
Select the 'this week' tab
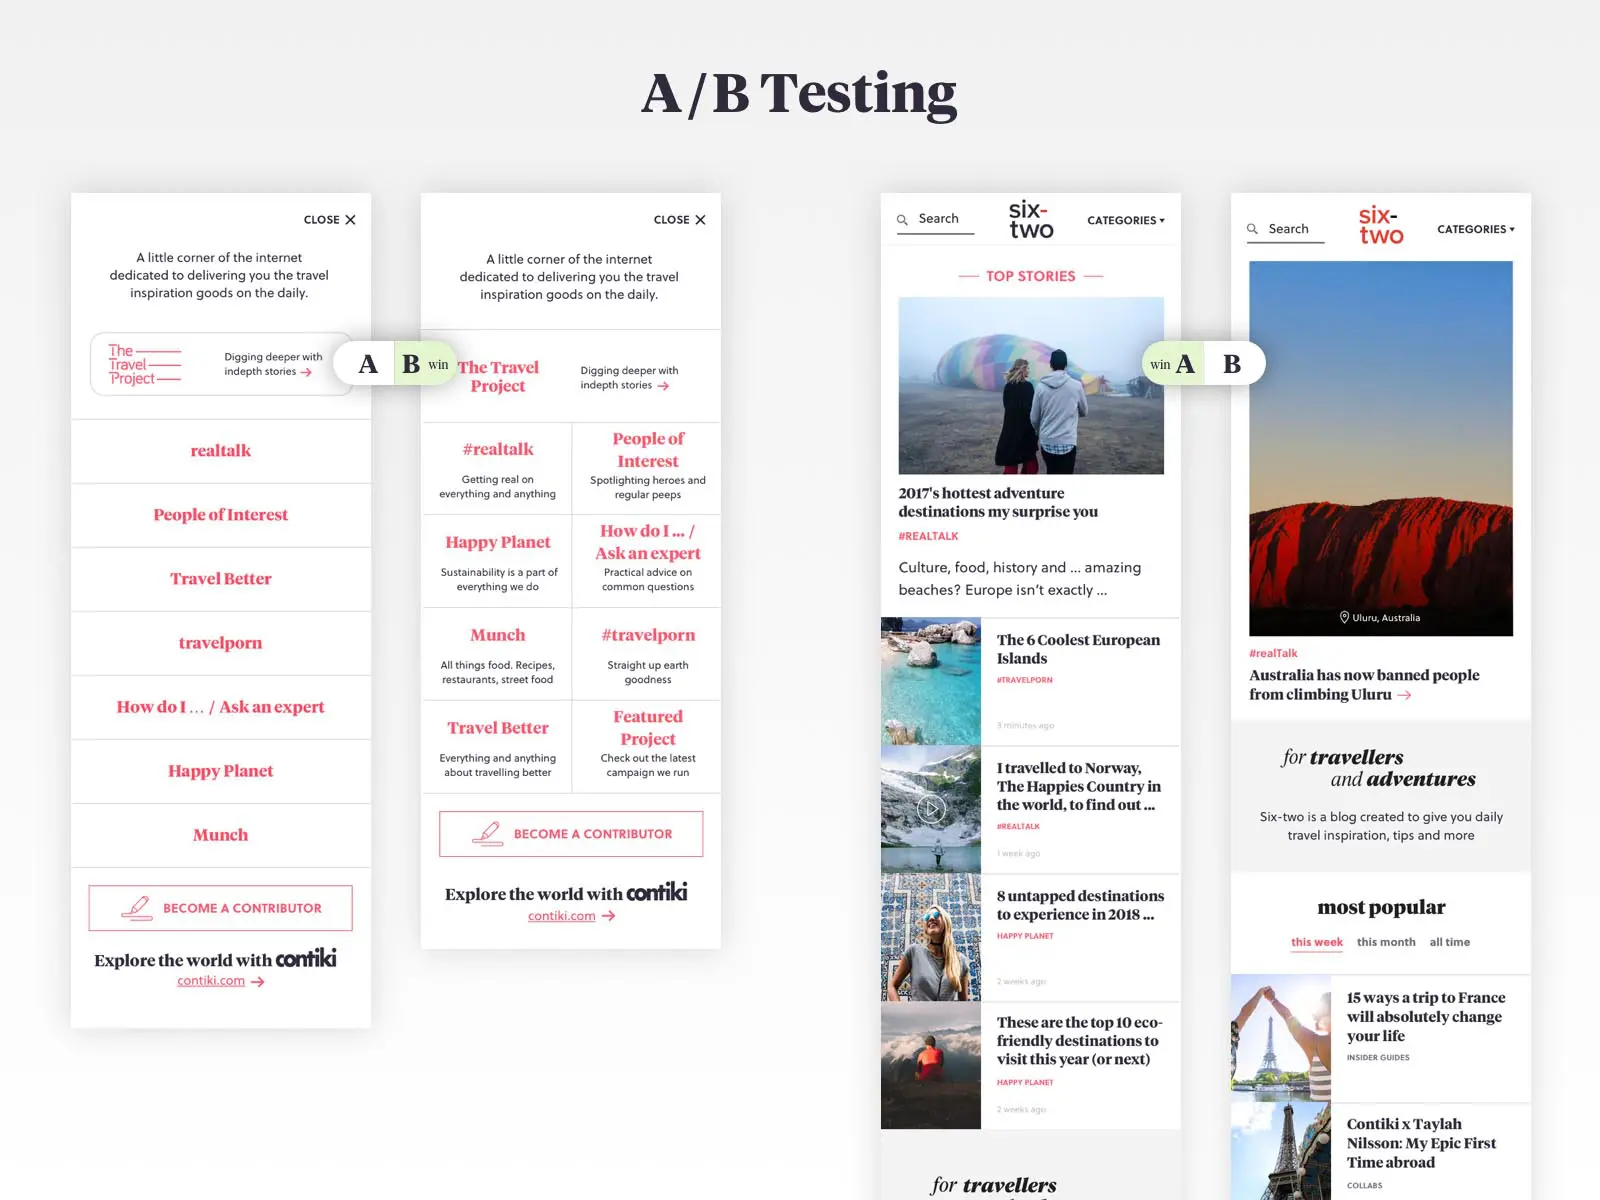point(1316,942)
